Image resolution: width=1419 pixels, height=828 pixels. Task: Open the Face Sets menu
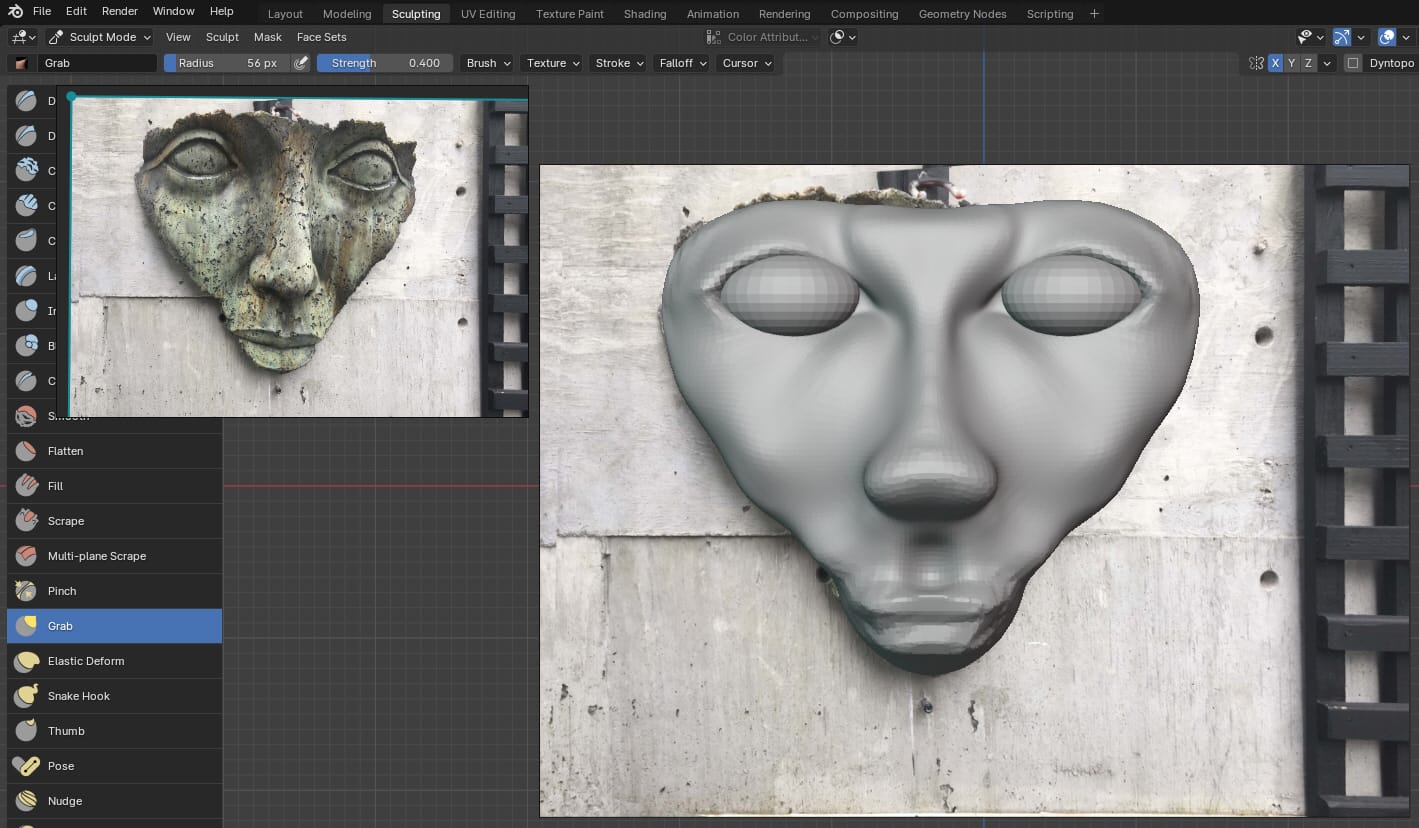click(321, 37)
